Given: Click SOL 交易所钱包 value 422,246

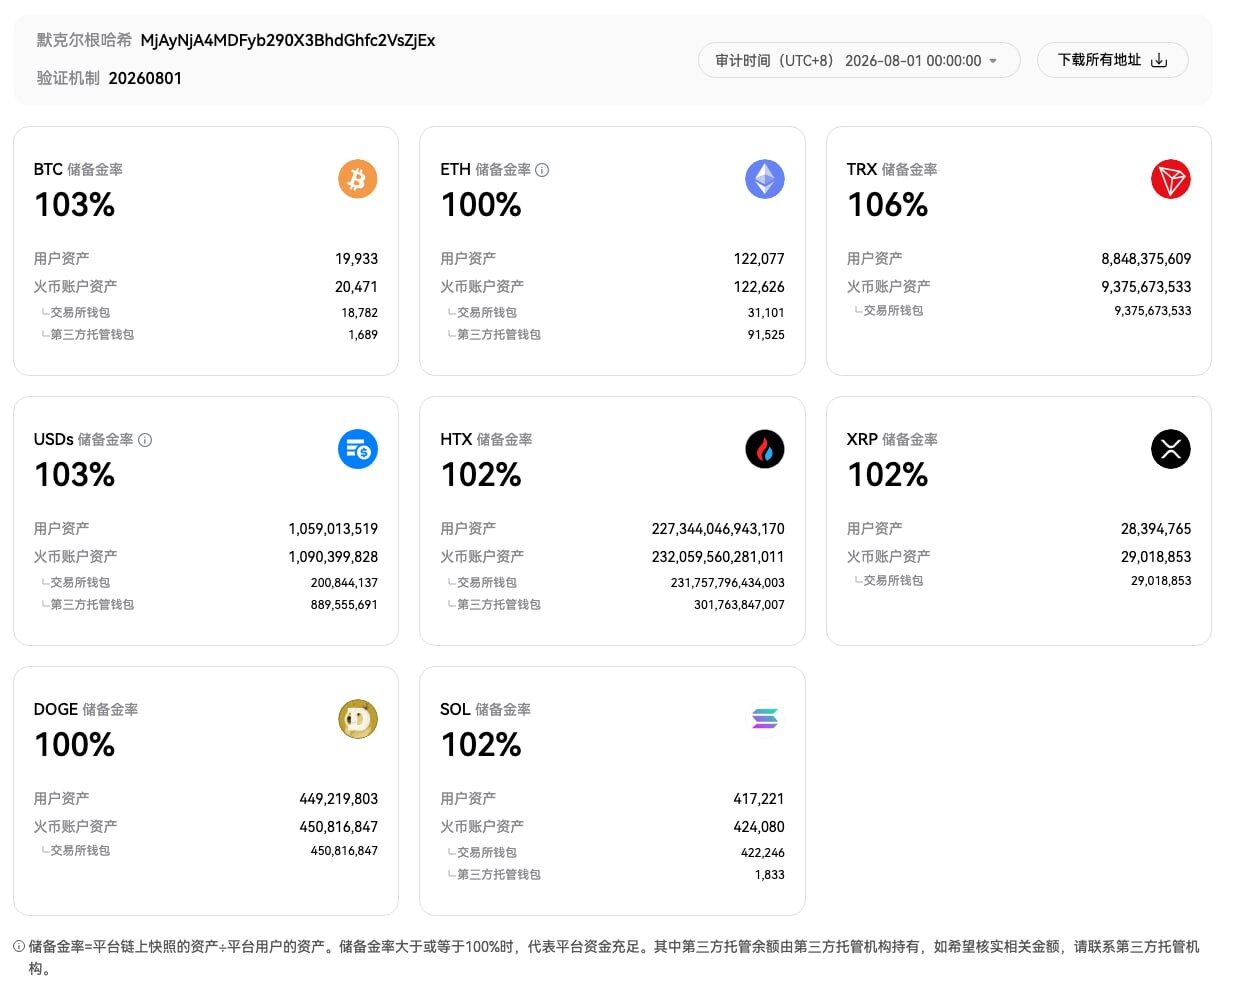Looking at the screenshot, I should (x=763, y=853).
